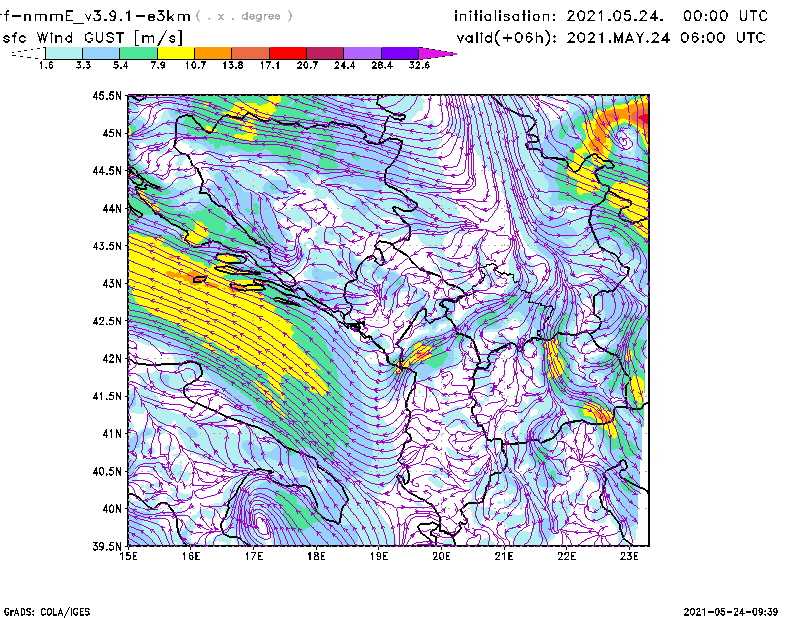Viewport: 800px width, 618px height.
Task: Click the bright red 17.1–20.7 legend swatch
Action: pyautogui.click(x=288, y=53)
